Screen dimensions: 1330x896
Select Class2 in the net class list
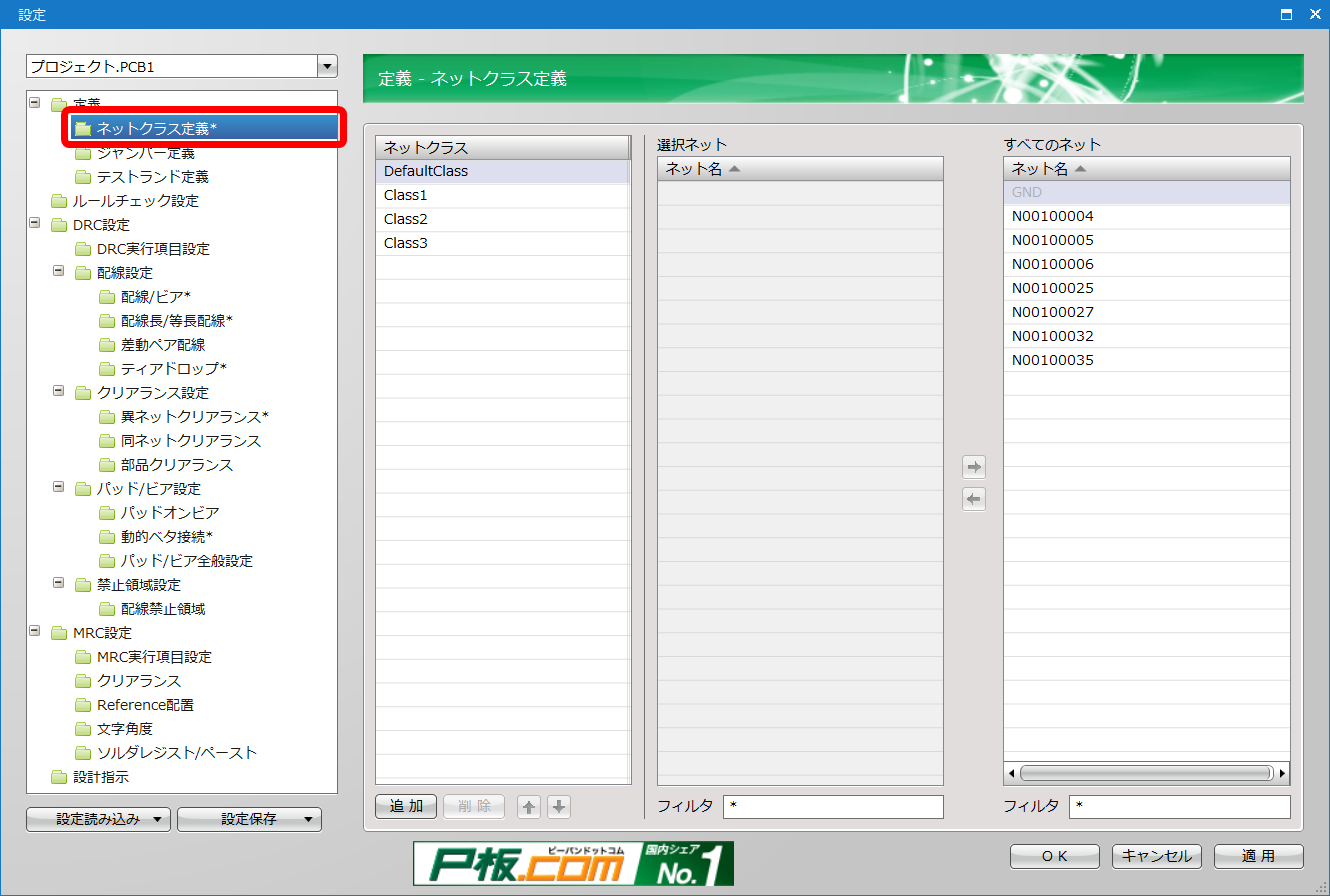coord(405,219)
